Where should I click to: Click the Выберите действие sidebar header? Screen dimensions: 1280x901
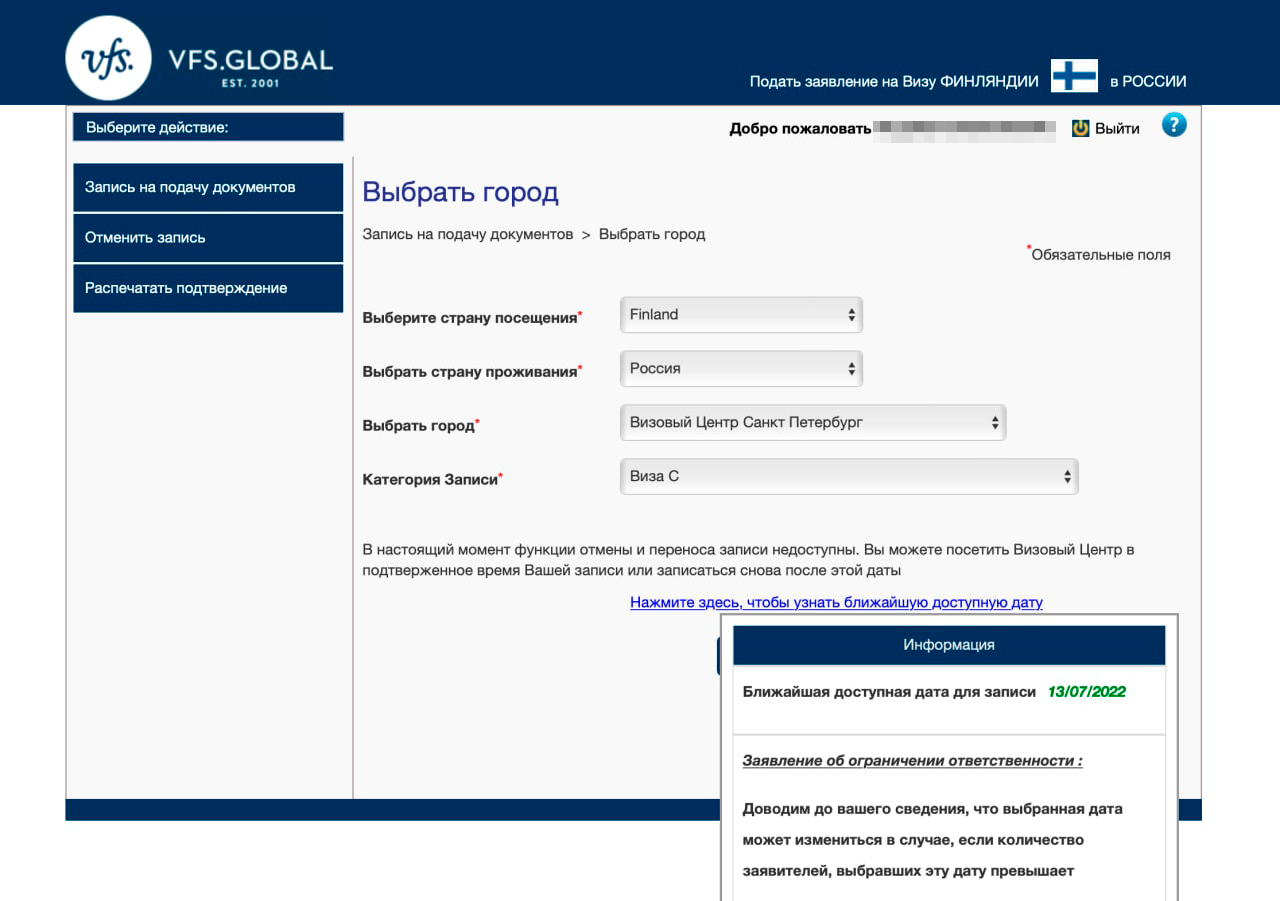(208, 127)
